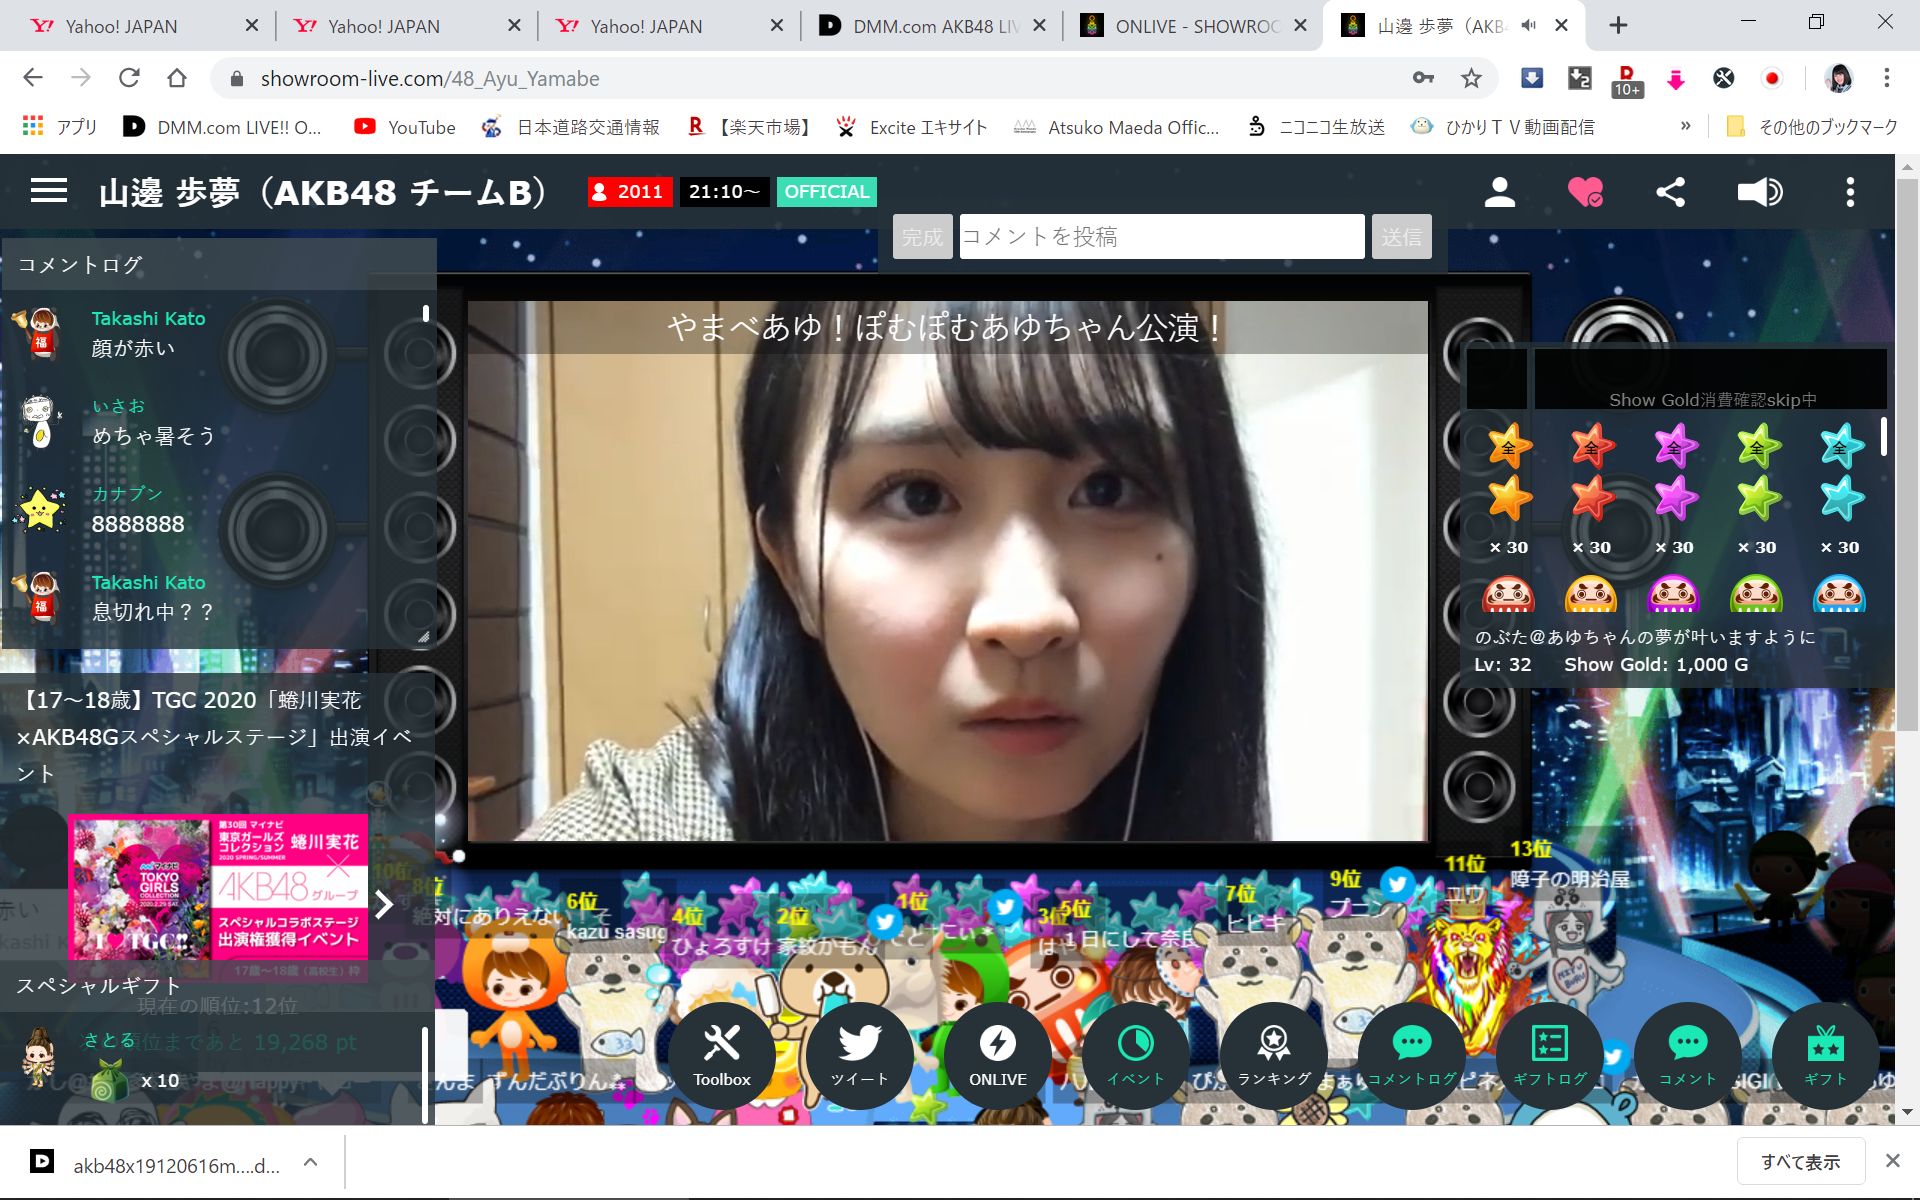Switch to the DMM.com AKB48 LIVE tab
Viewport: 1920px width, 1200px height.
(930, 26)
